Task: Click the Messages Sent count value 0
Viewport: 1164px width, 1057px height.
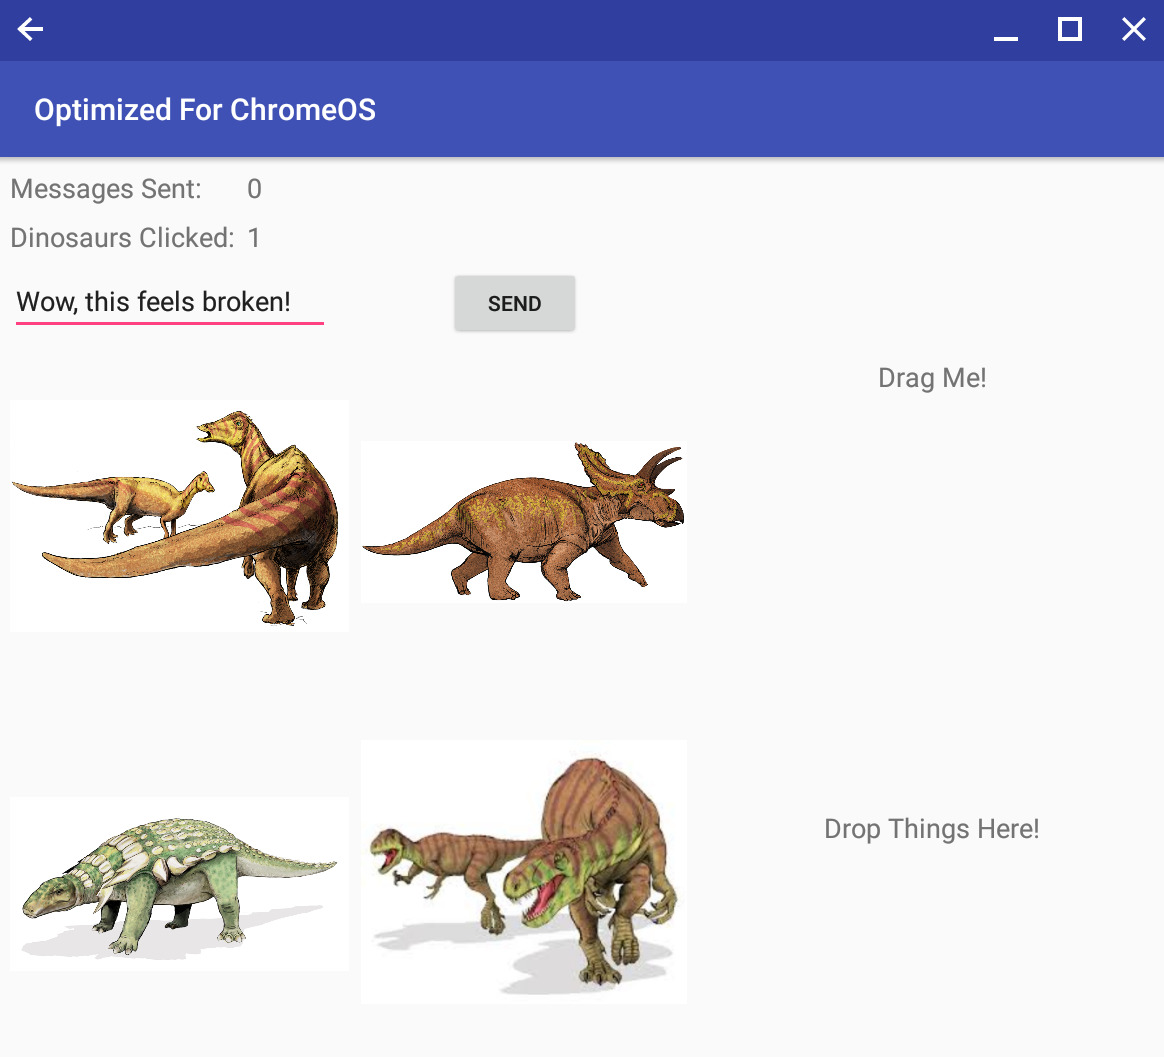Action: point(254,189)
